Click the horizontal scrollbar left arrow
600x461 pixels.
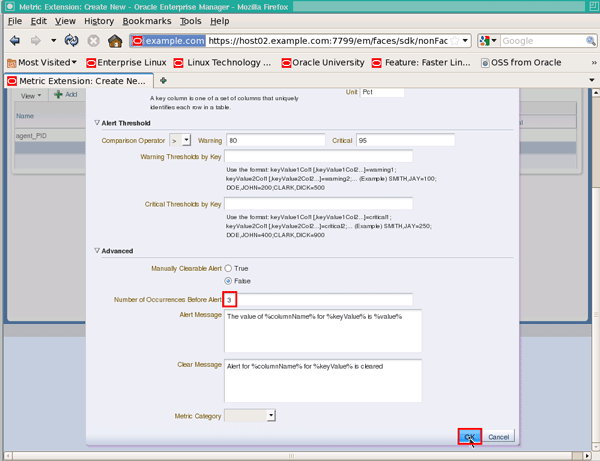point(8,456)
